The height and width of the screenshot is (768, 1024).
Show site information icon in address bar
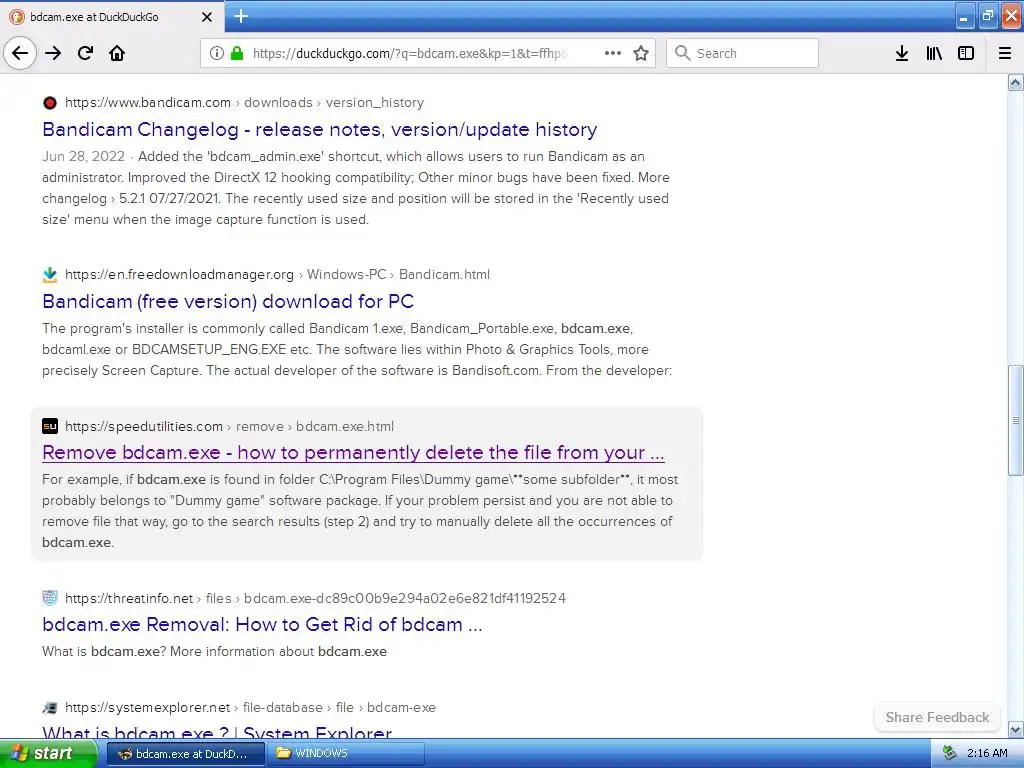pos(217,53)
